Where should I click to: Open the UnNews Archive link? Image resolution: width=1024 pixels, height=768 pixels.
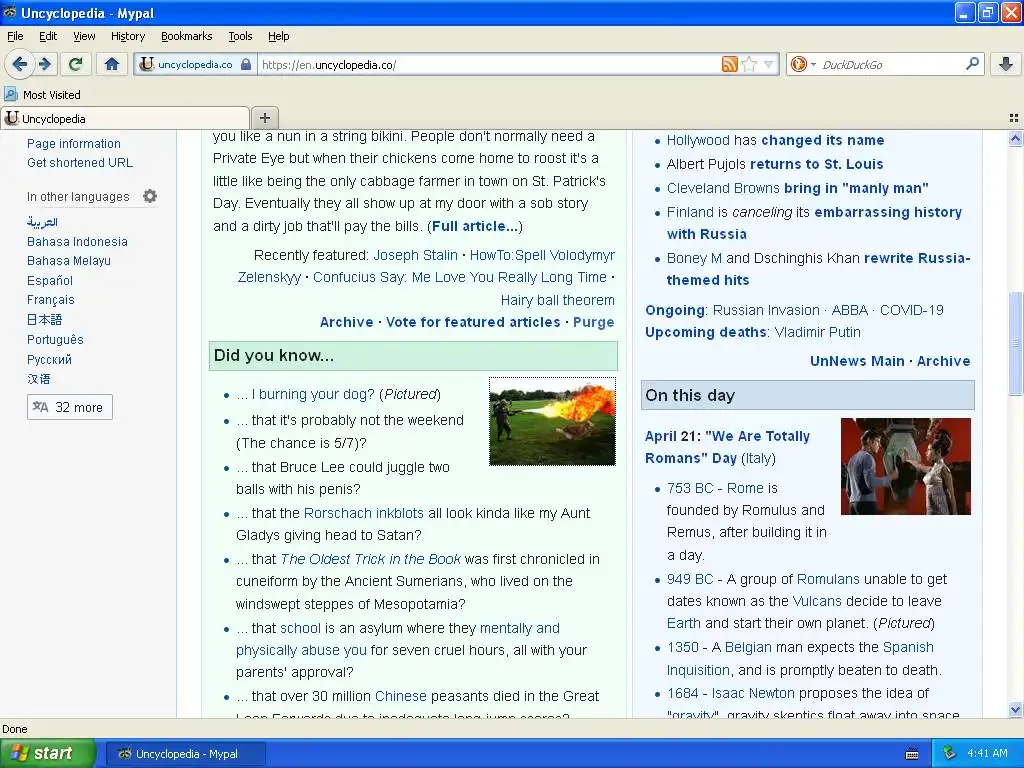point(943,360)
